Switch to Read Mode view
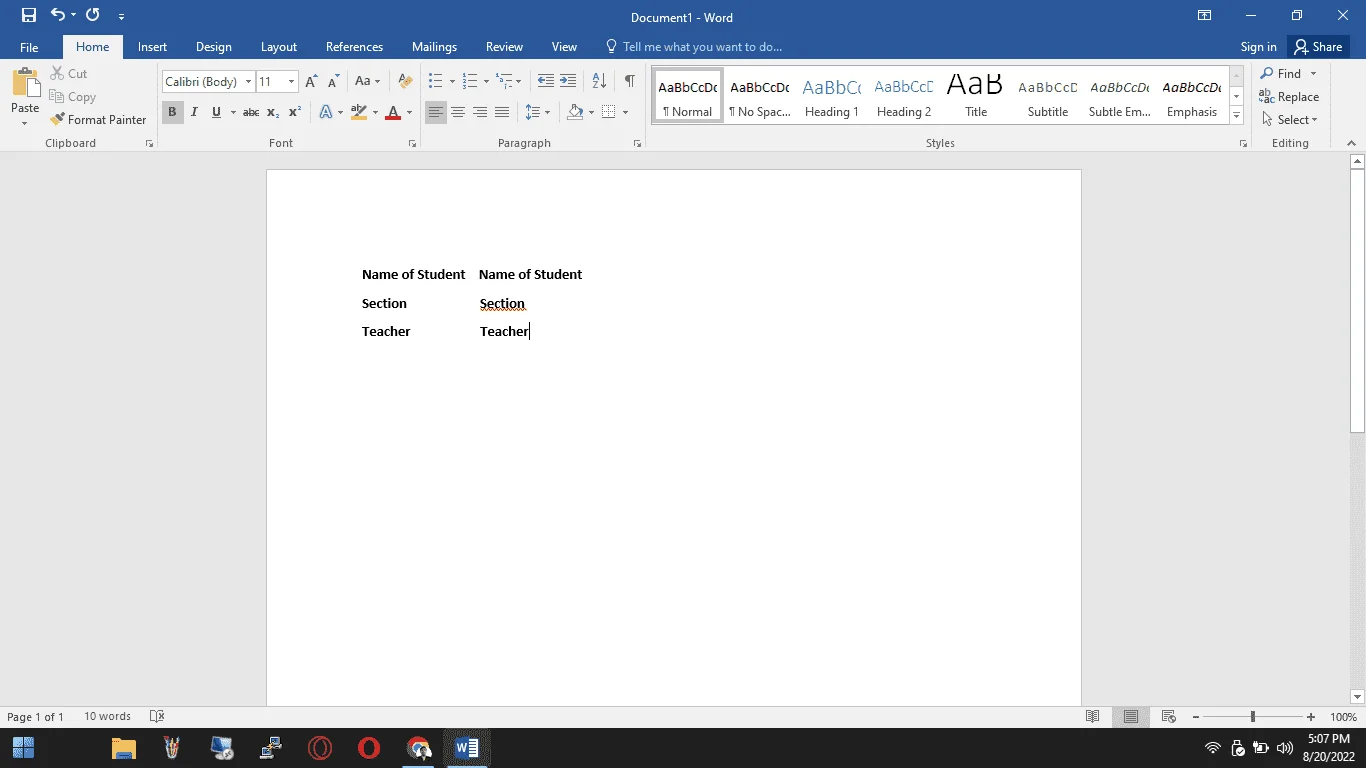Viewport: 1366px width, 768px height. 1093,717
